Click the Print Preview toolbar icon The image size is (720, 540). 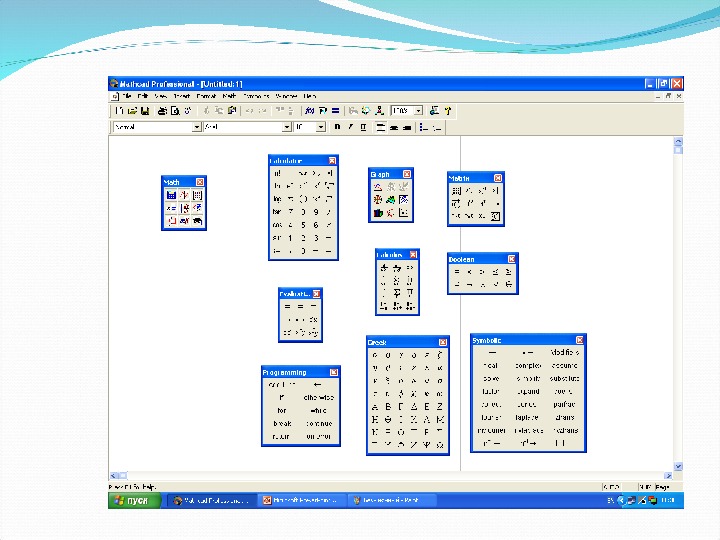point(175,111)
